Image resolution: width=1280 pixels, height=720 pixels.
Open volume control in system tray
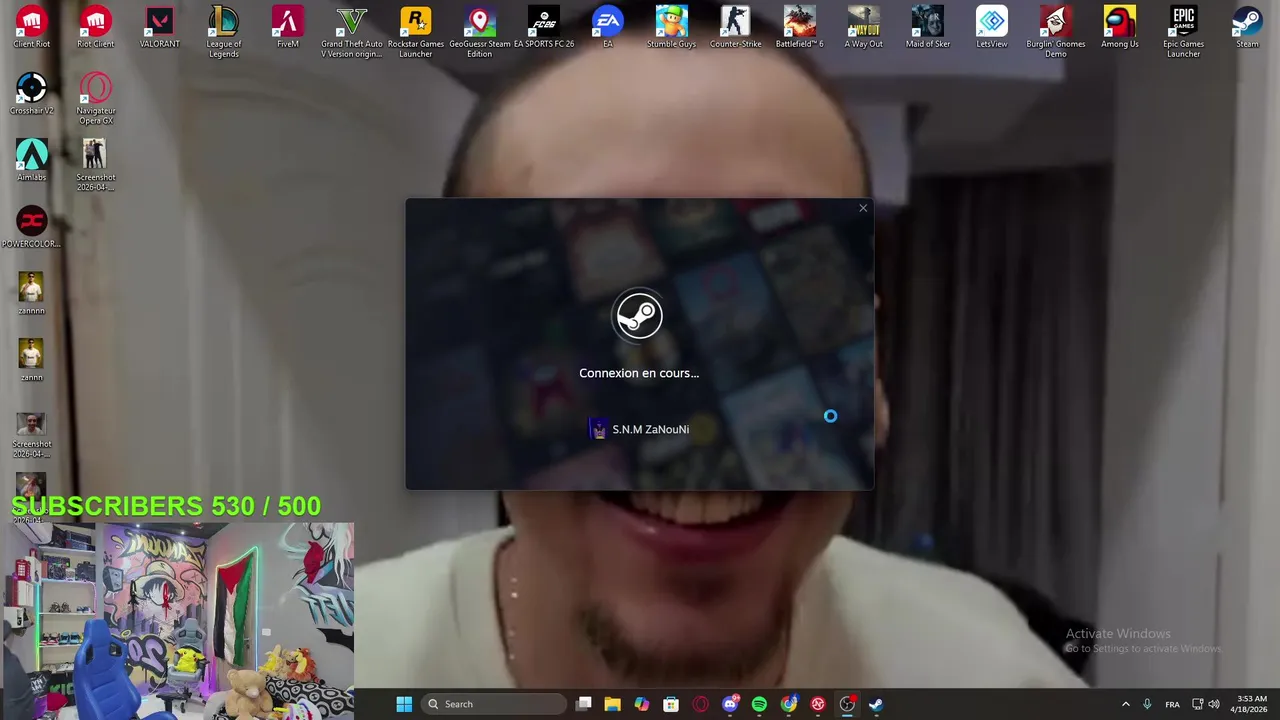pos(1214,704)
